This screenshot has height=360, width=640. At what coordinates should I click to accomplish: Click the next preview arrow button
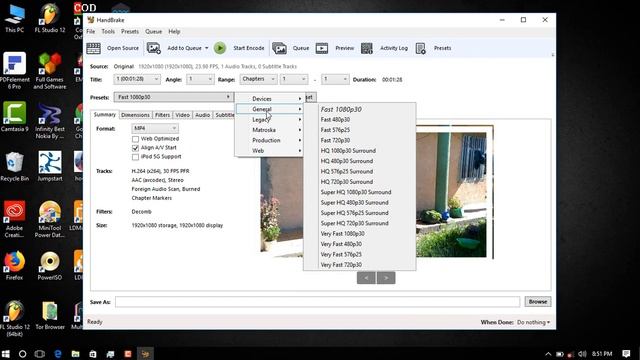[x=386, y=278]
